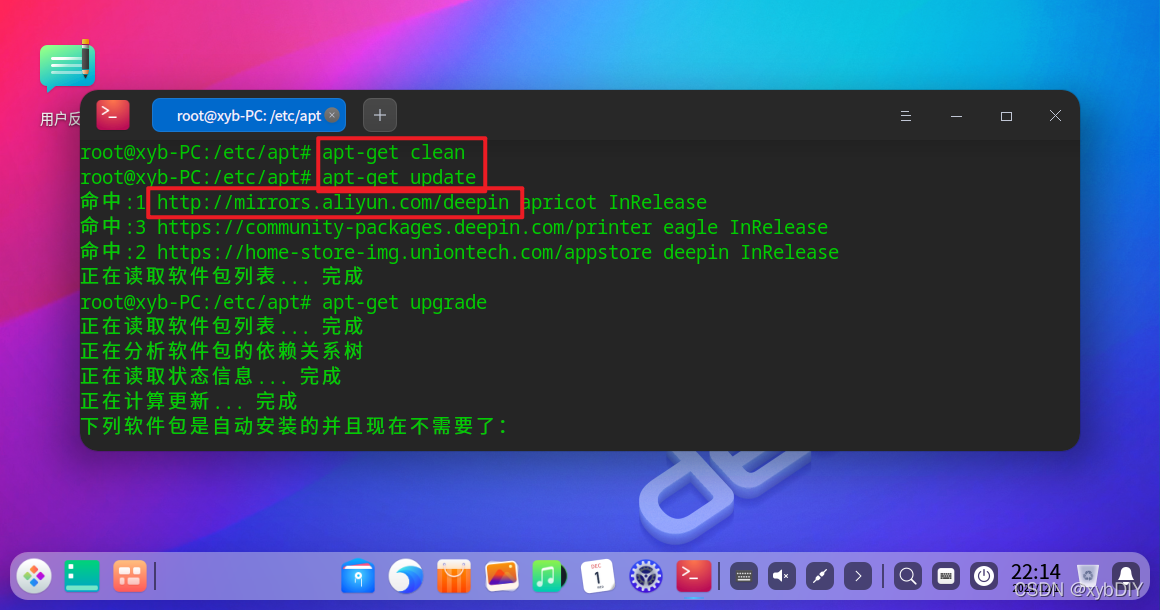This screenshot has height=610, width=1160.
Task: Close the terminal window
Action: coord(1056,115)
